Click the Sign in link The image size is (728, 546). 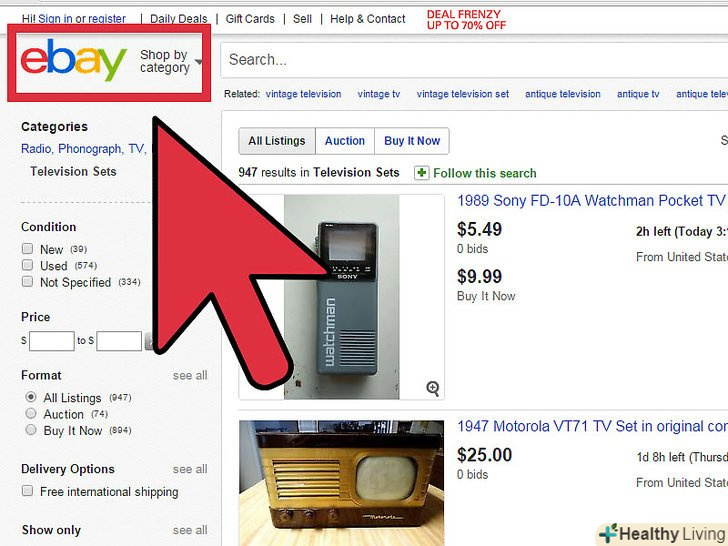55,19
